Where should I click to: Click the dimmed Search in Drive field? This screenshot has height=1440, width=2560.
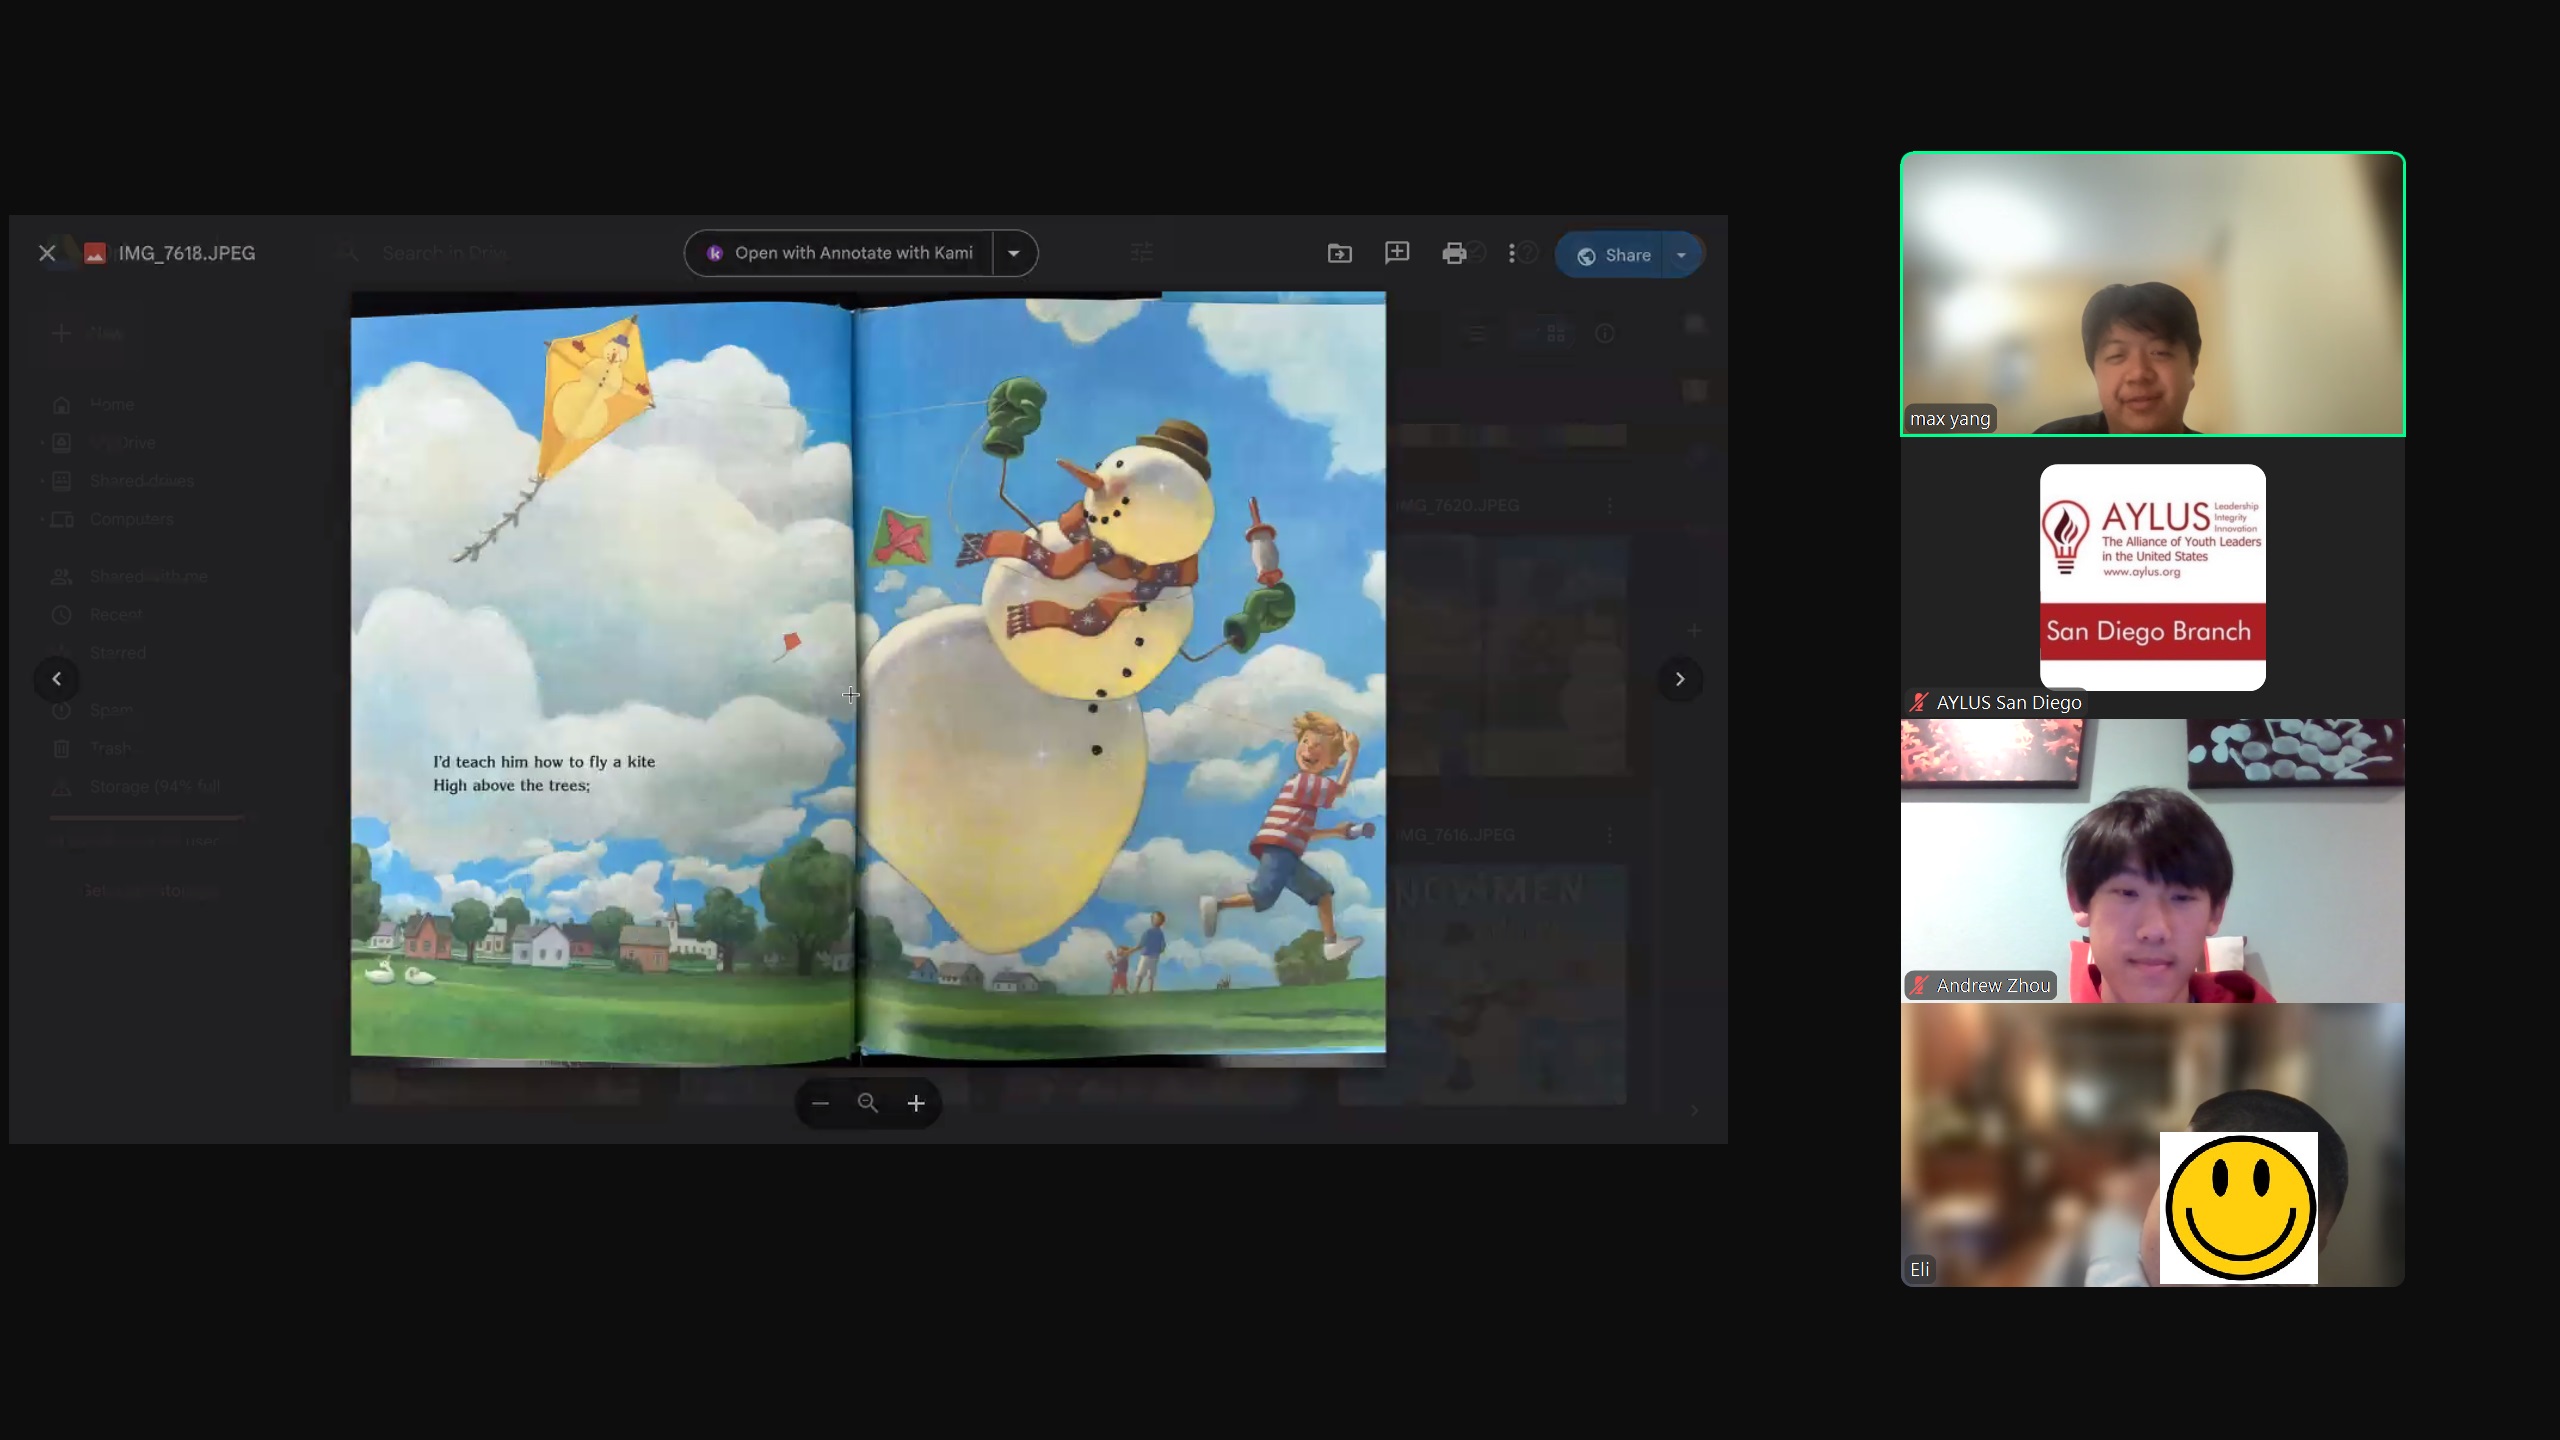point(445,253)
